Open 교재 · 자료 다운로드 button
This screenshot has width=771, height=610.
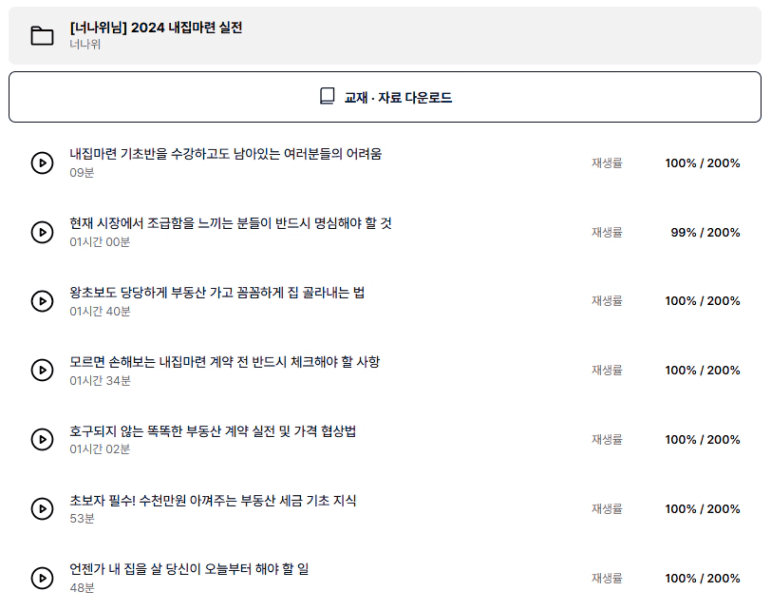(385, 97)
